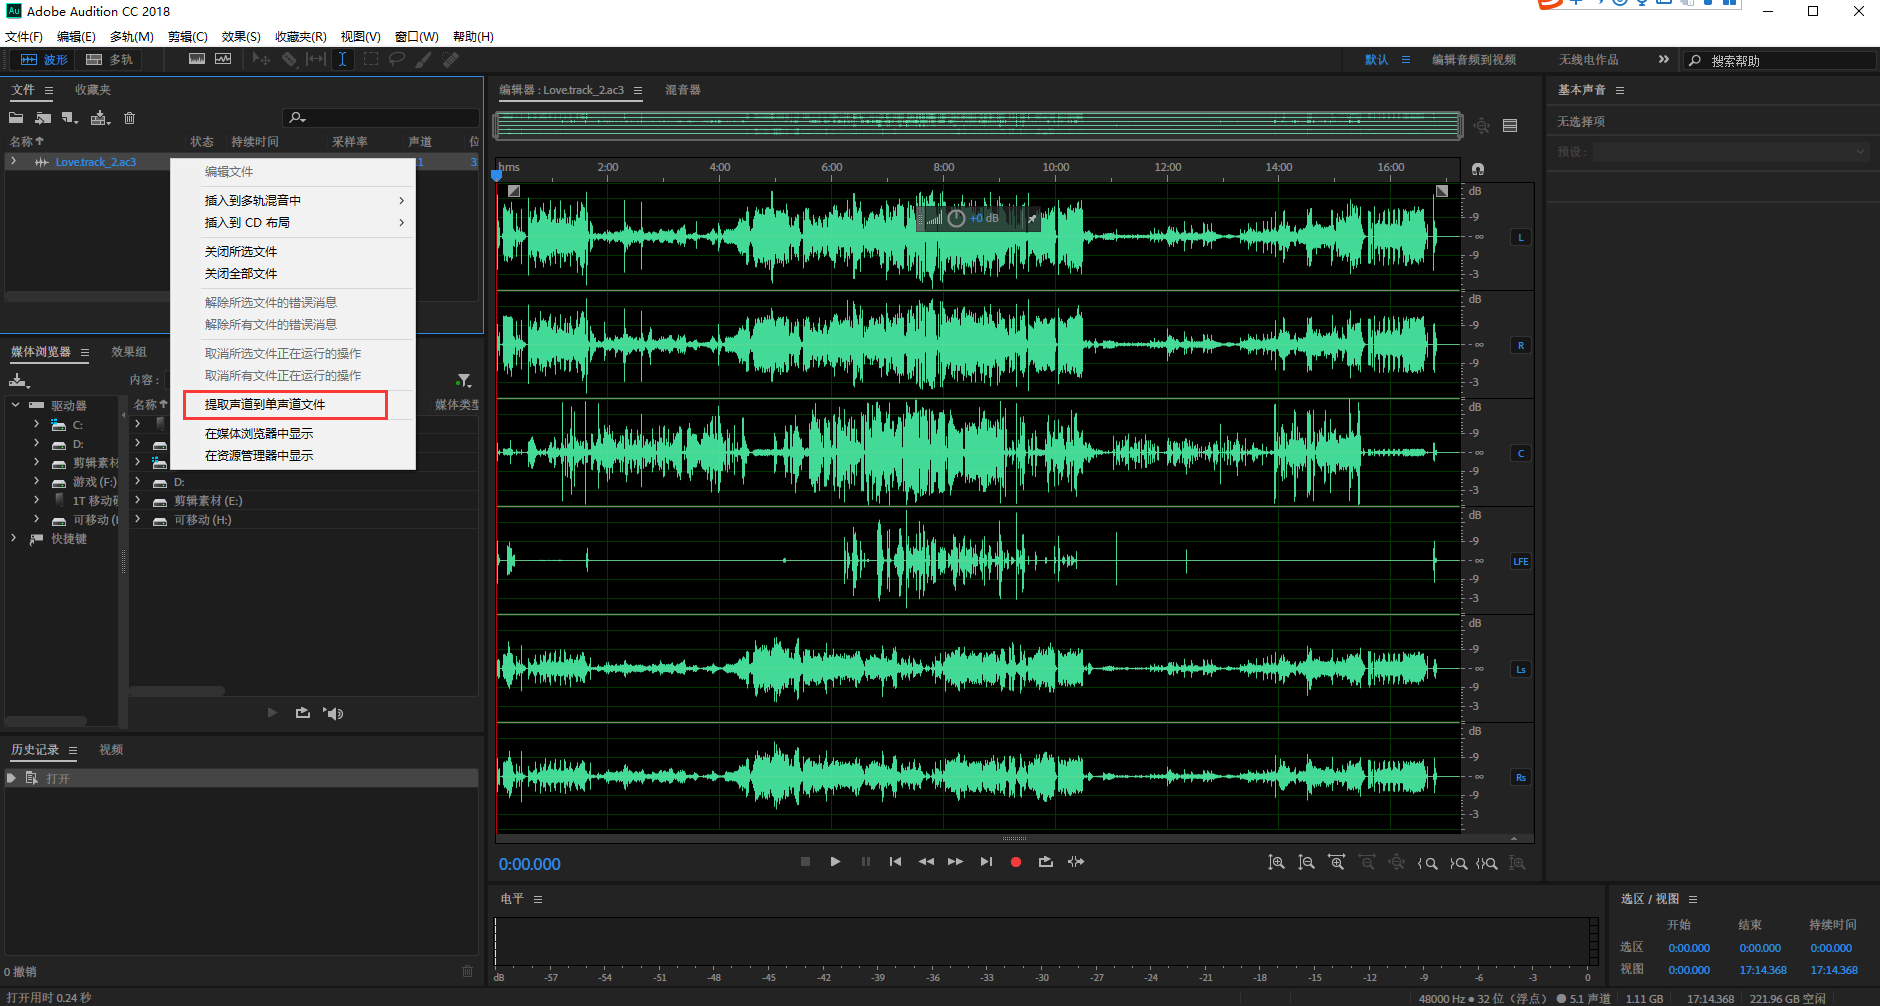
Task: Choose 编辑文件 in the context menu
Action: coord(292,172)
